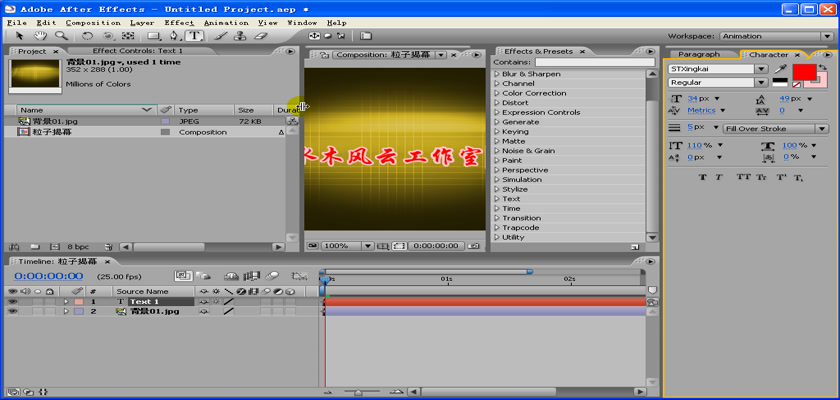The width and height of the screenshot is (840, 400).
Task: Open the 100% magnification dropdown
Action: pos(368,246)
